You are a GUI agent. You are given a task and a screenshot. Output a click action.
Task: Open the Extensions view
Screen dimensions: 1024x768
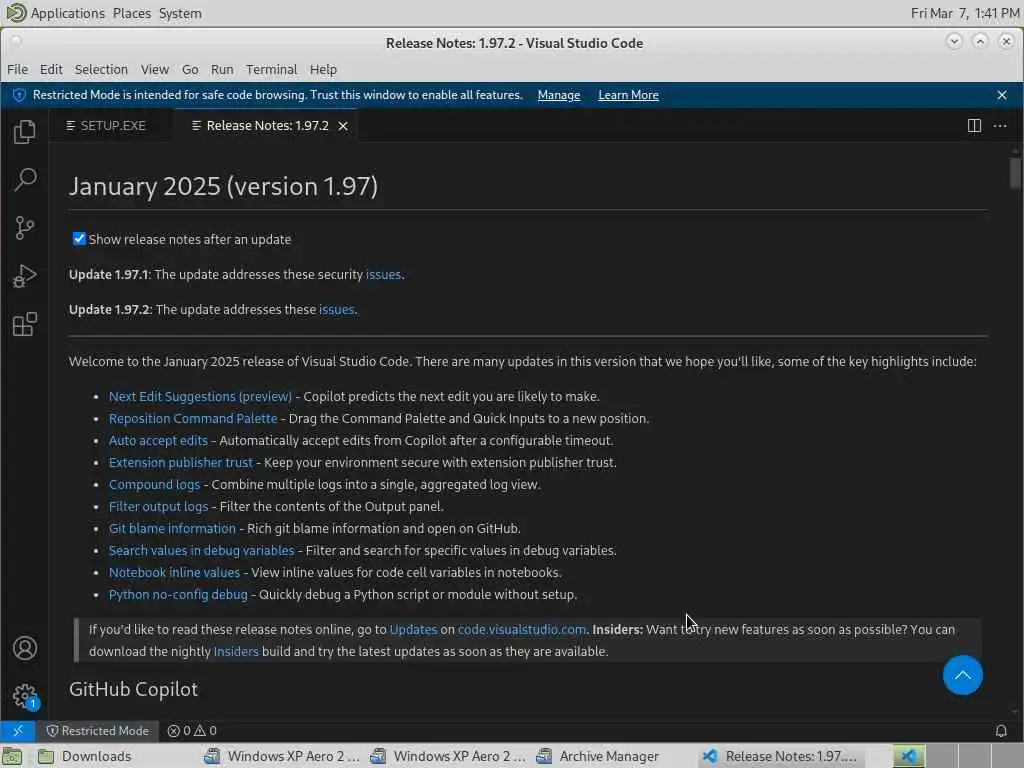point(24,324)
